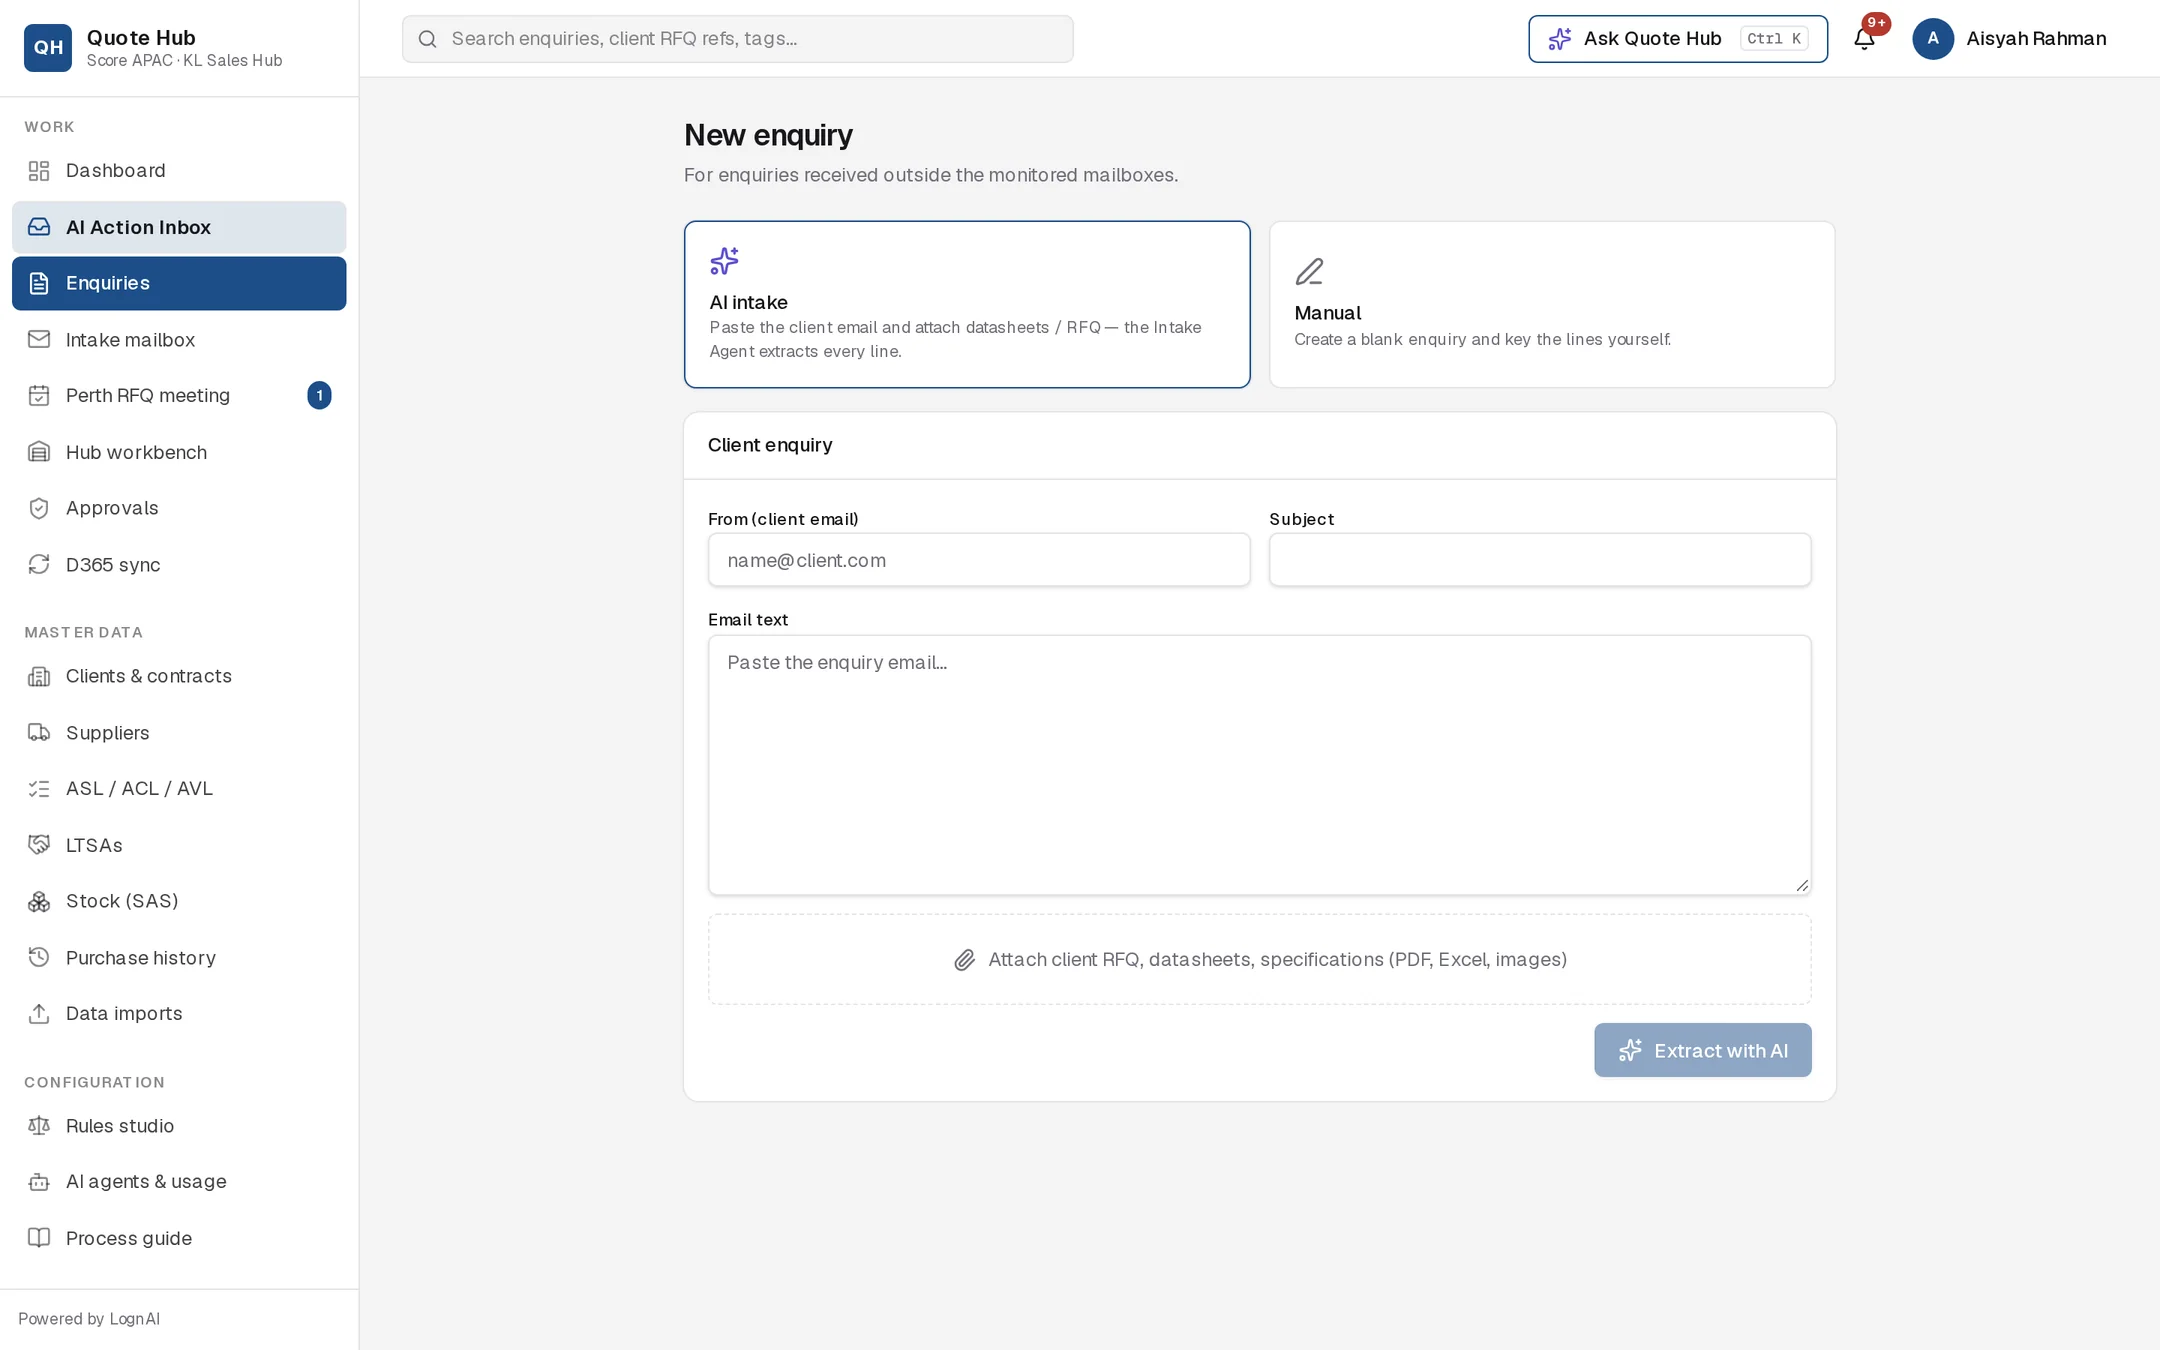Click Attach client RFQ datasheets area
Viewport: 2160px width, 1350px height.
coord(1259,959)
